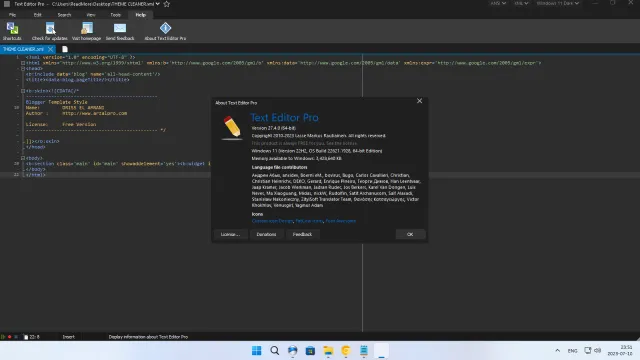Click OK in About dialog
Screen dimensions: 640x360
(410, 234)
